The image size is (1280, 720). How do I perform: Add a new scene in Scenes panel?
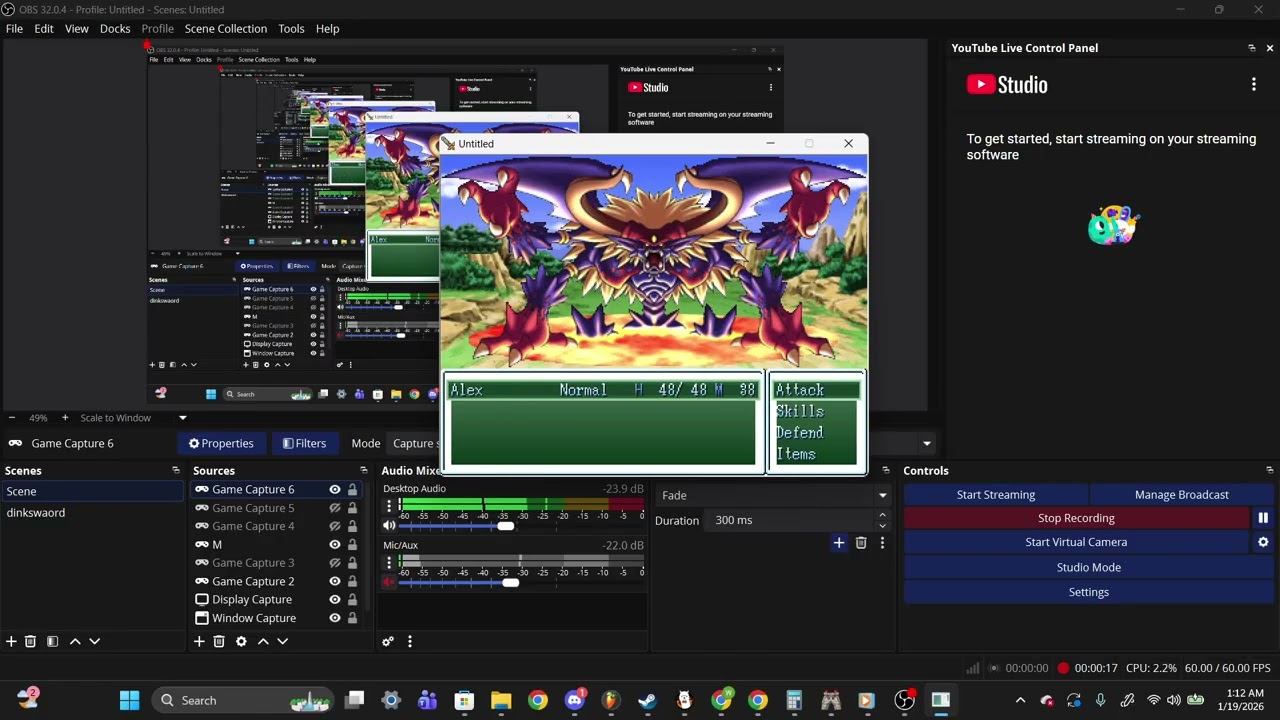tap(11, 641)
